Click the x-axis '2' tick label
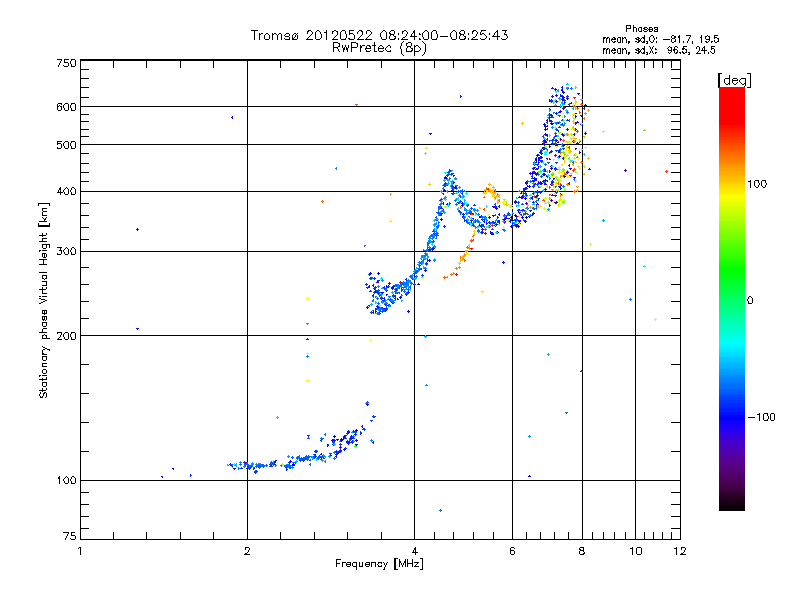The height and width of the screenshot is (600, 800). (x=247, y=551)
